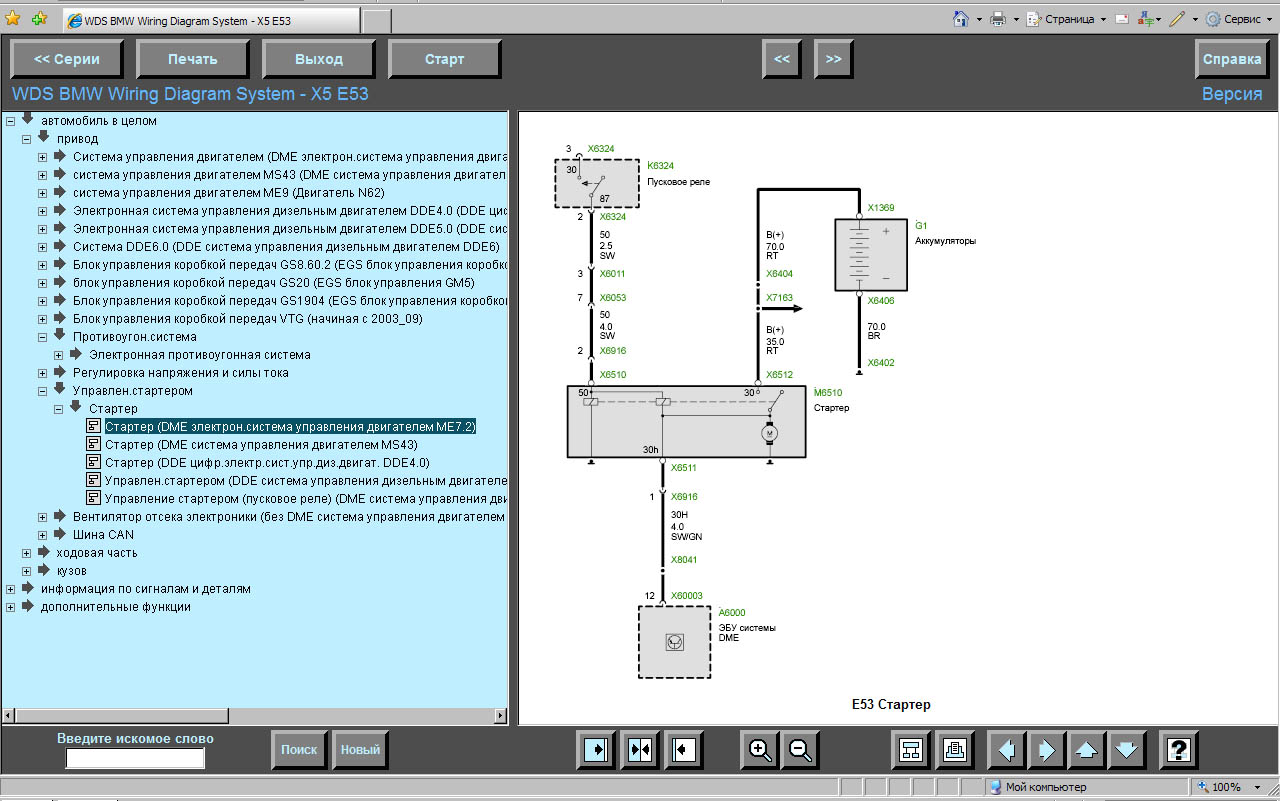Expand the 'ходовая часть' tree node
The image size is (1280, 801).
pos(27,553)
